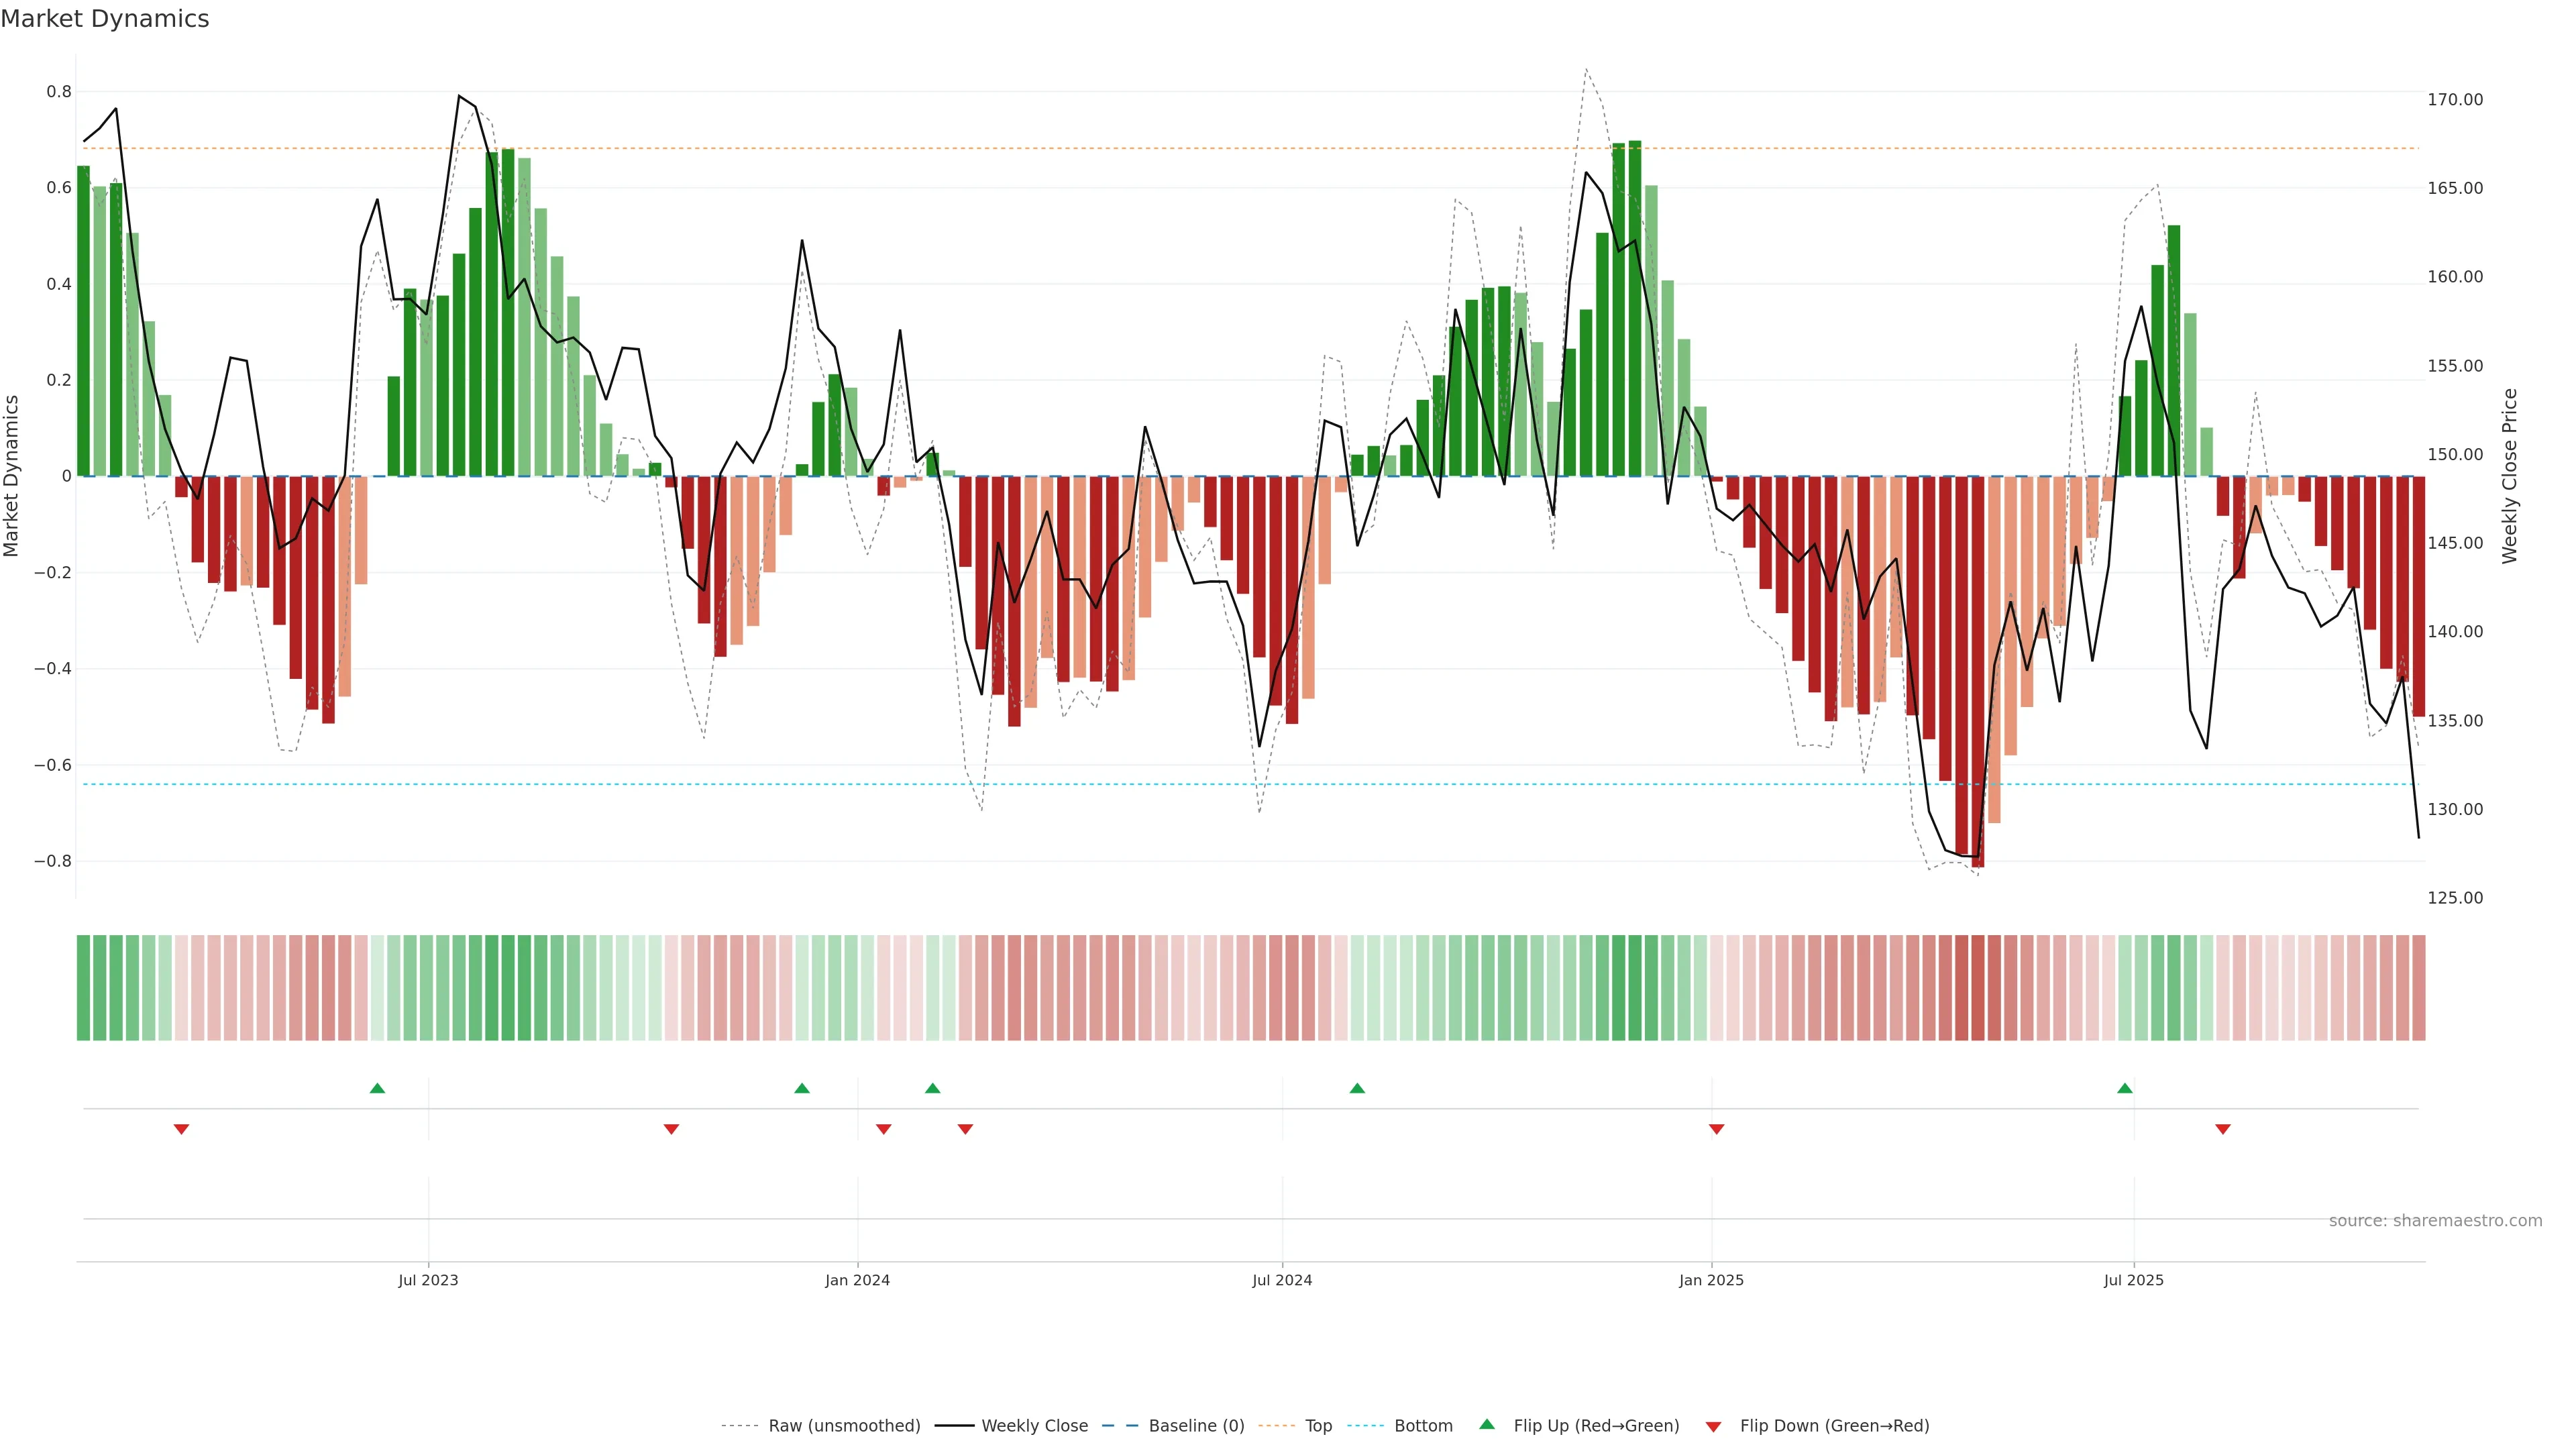
Task: Toggle the Baseline (0) legend entry
Action: tap(1196, 1426)
